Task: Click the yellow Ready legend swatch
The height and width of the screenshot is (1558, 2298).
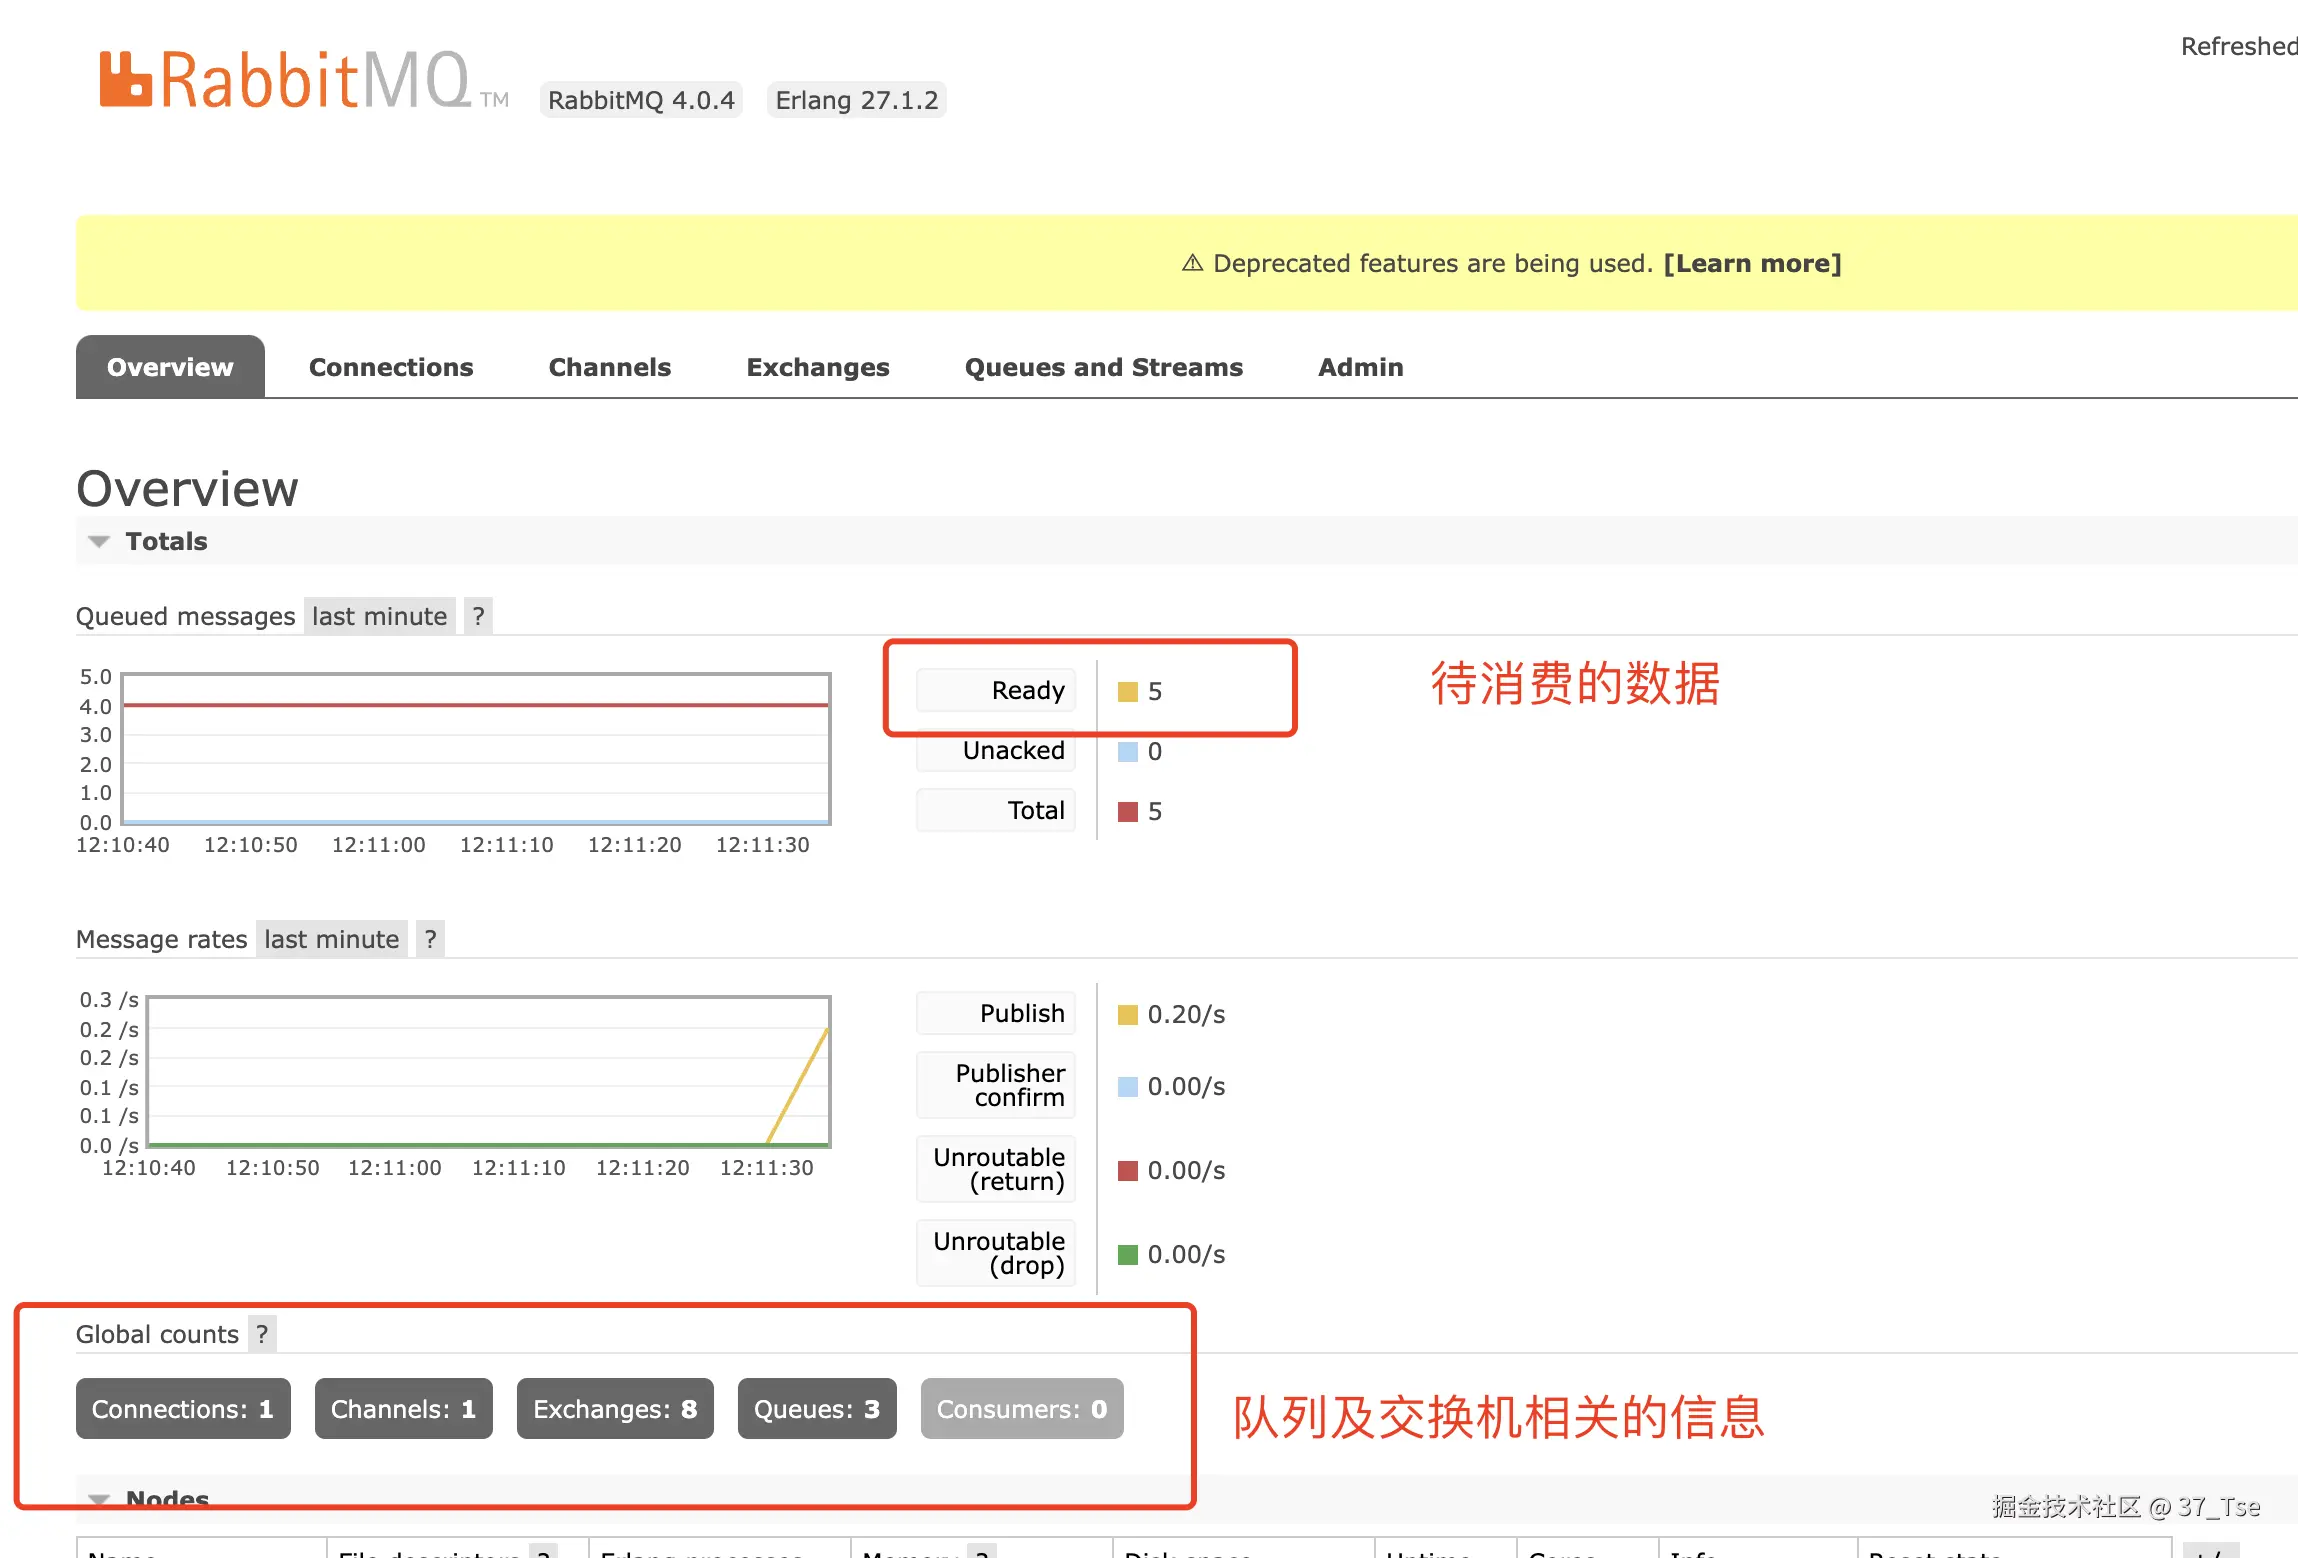Action: [1127, 692]
